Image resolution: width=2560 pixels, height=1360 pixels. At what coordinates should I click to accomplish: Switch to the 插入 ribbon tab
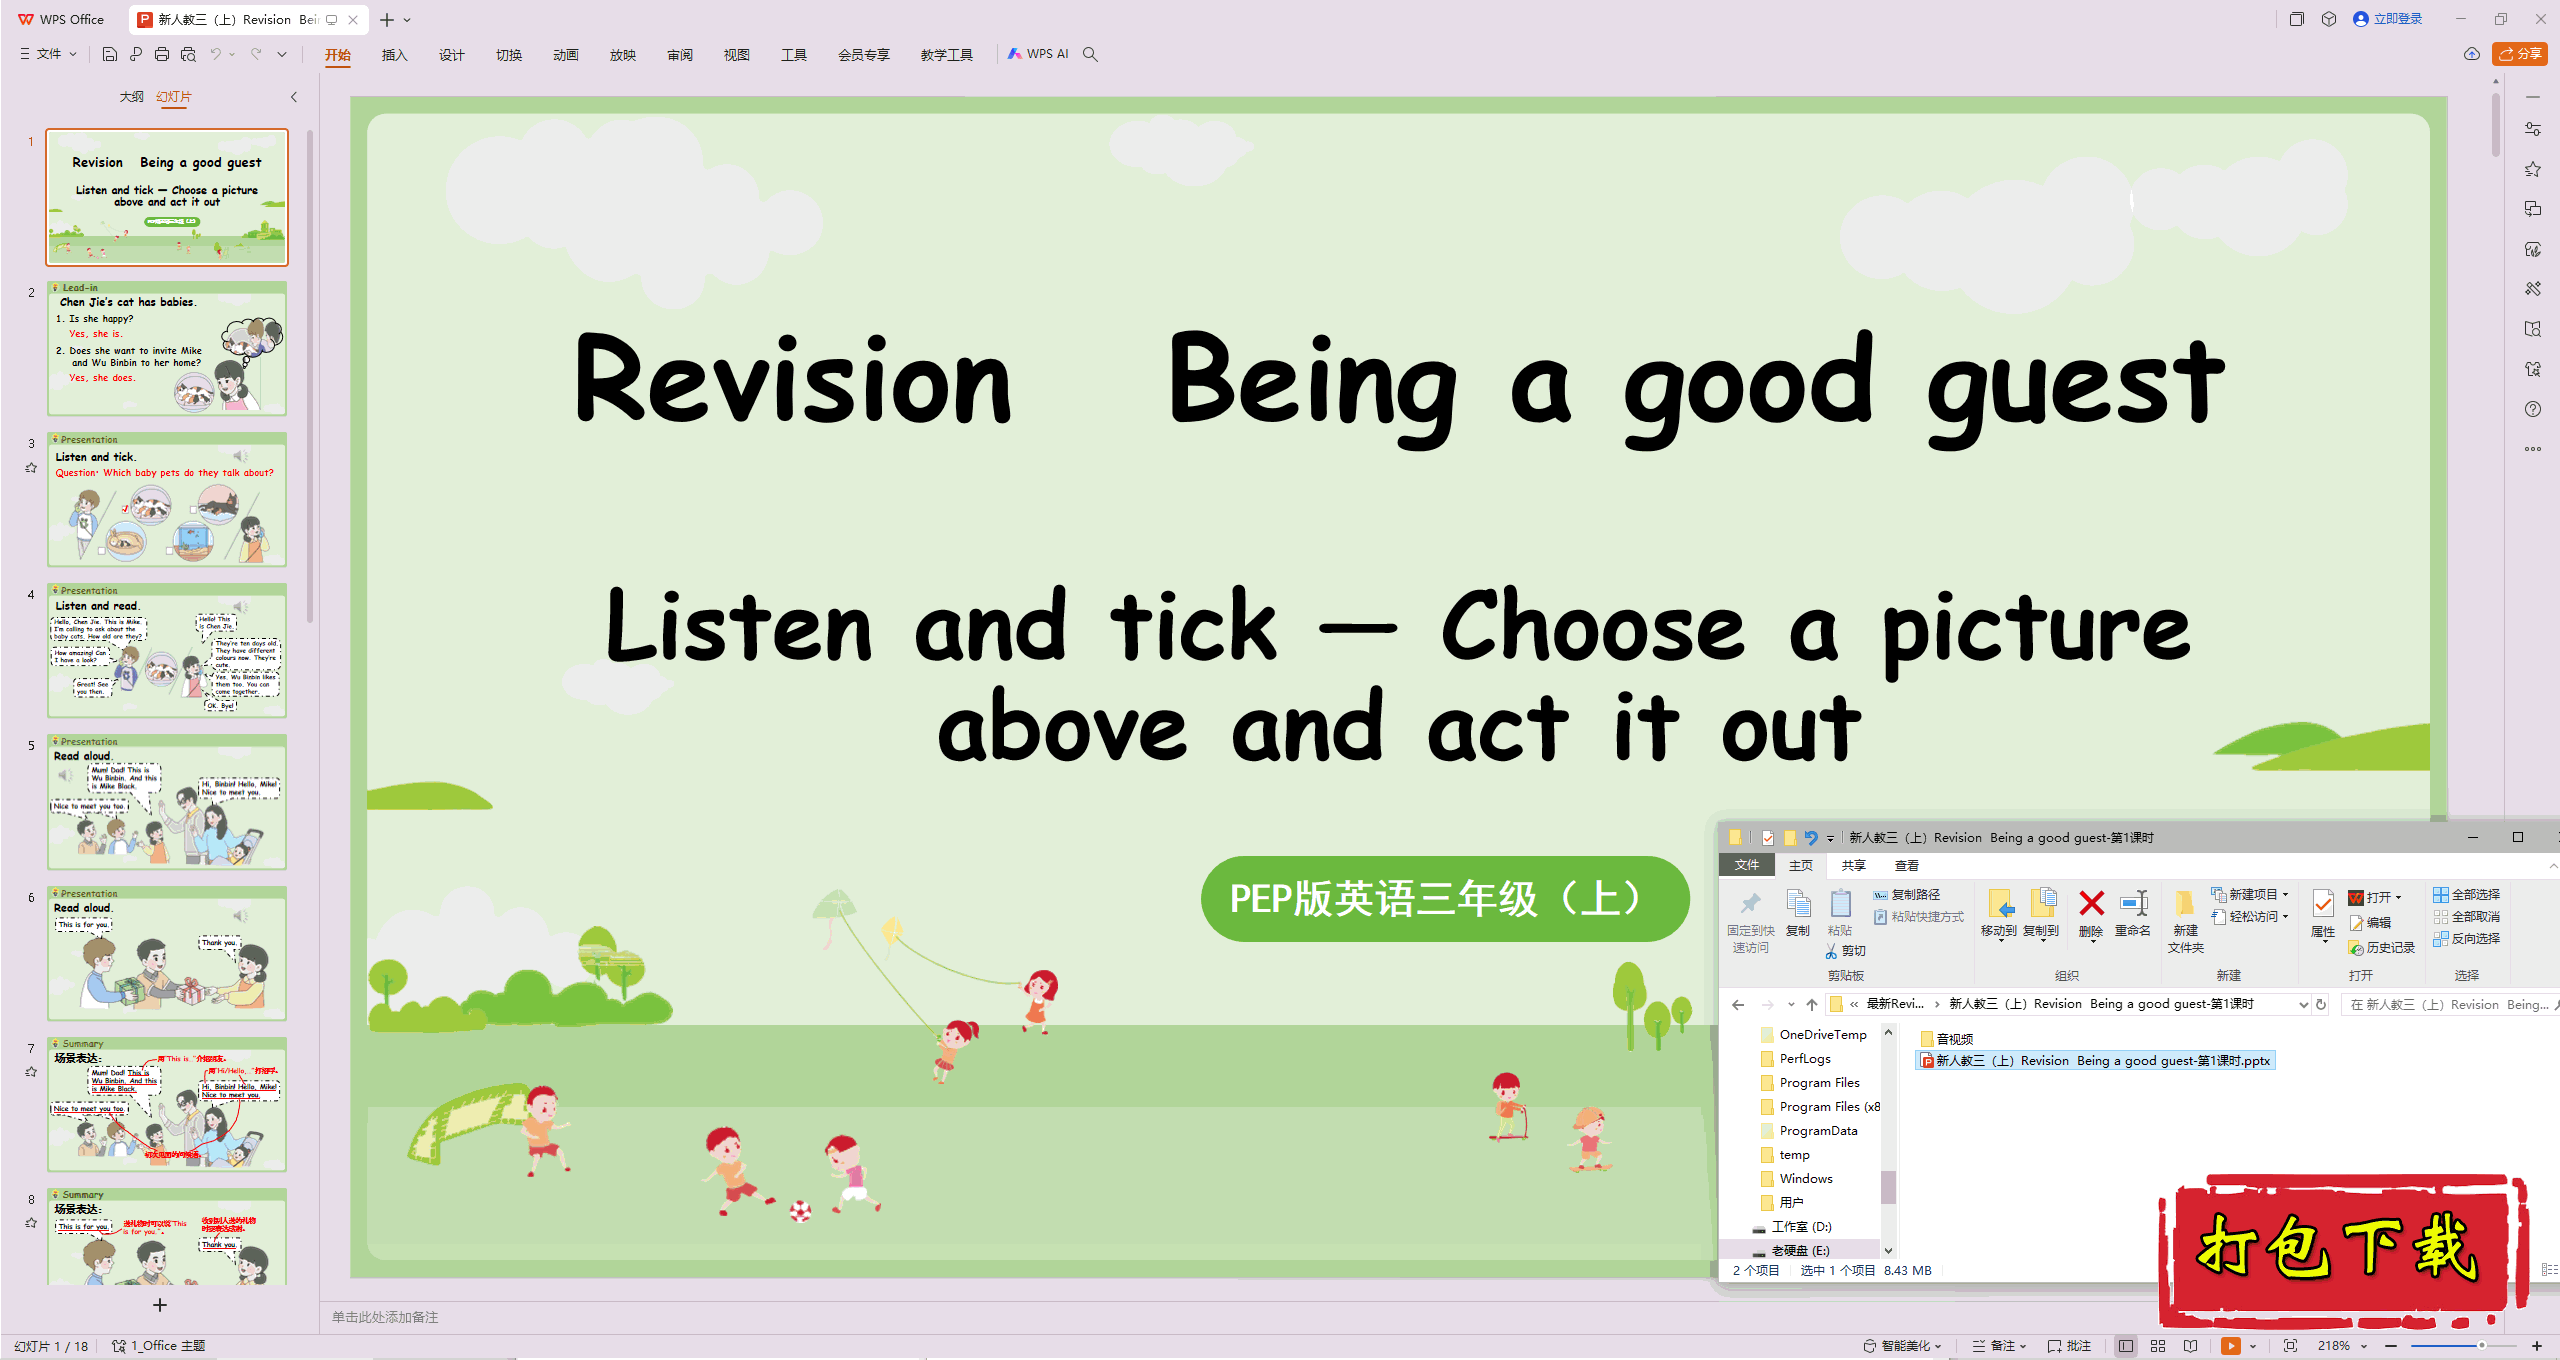(395, 55)
